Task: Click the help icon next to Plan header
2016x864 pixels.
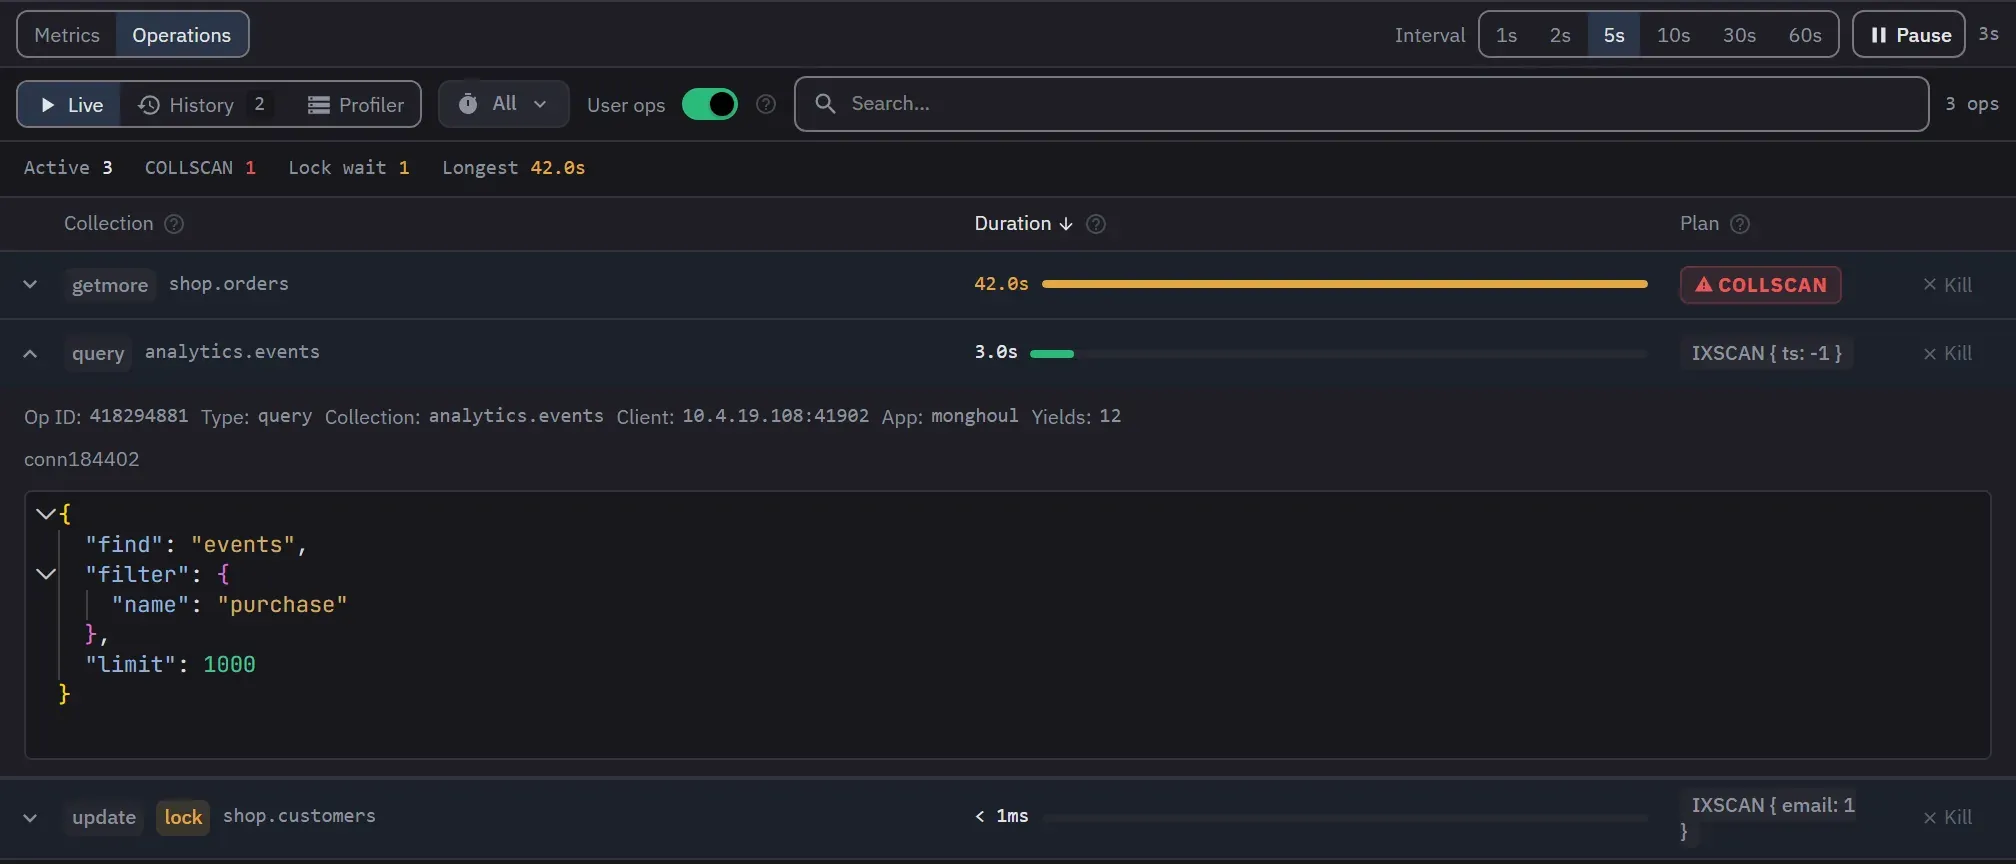Action: coord(1740,224)
